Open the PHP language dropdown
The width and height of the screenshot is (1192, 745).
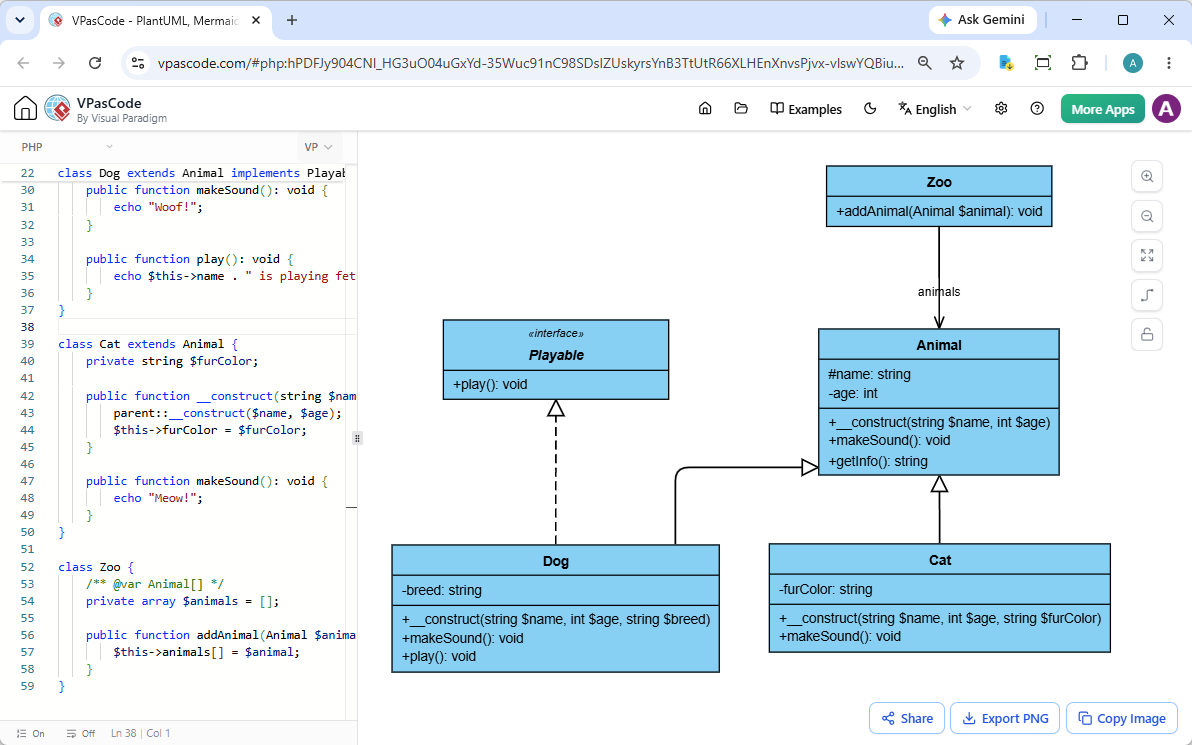(67, 147)
